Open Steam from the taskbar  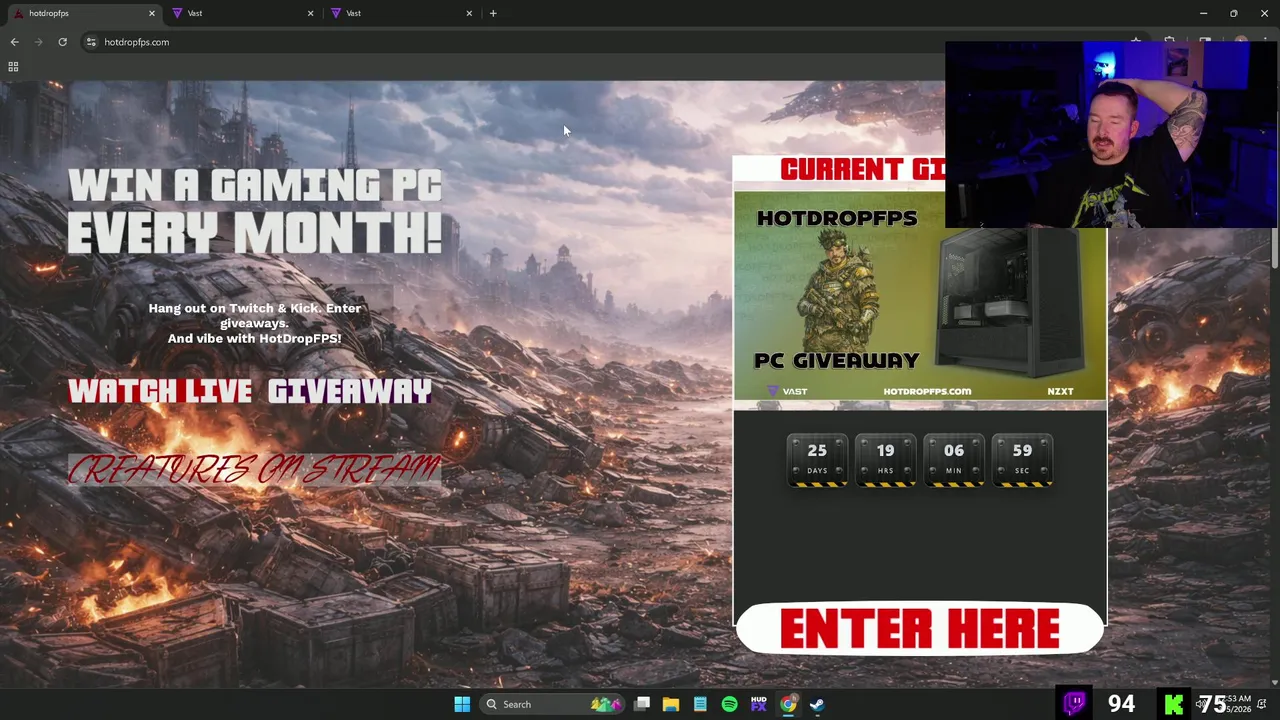tap(817, 704)
